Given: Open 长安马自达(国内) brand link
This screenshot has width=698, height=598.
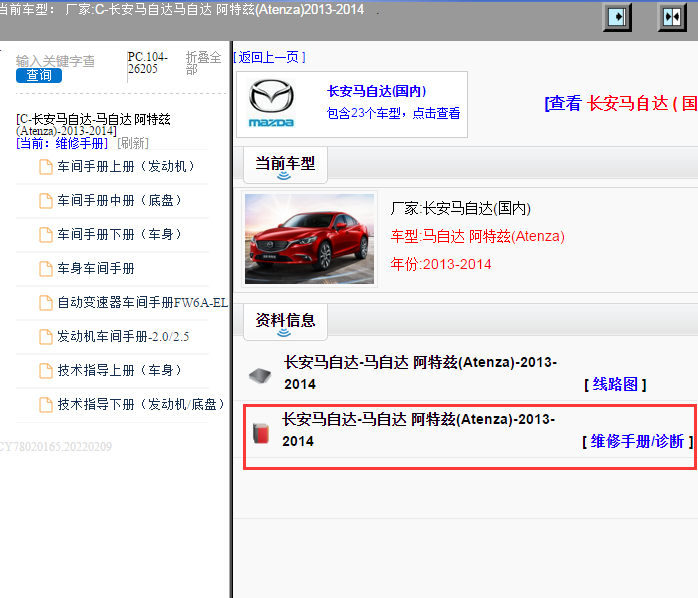Looking at the screenshot, I should point(377,91).
